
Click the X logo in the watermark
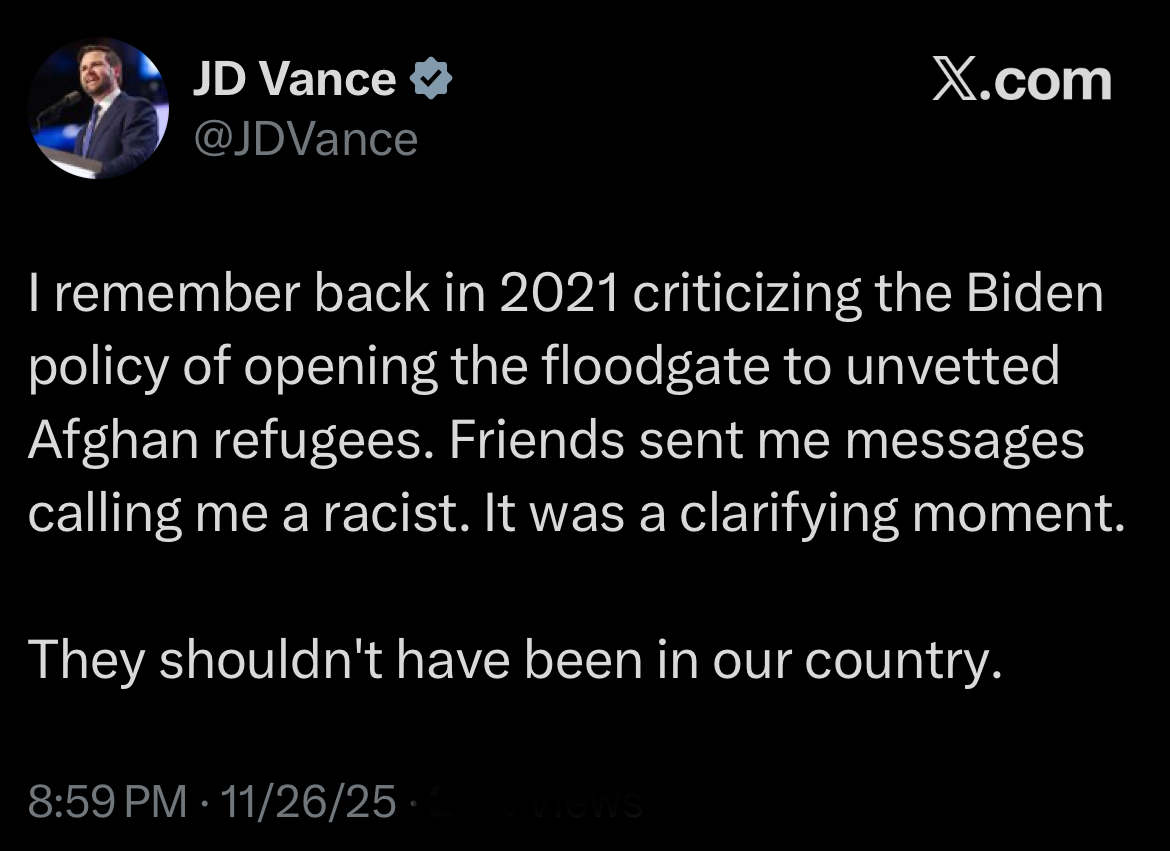click(x=958, y=80)
